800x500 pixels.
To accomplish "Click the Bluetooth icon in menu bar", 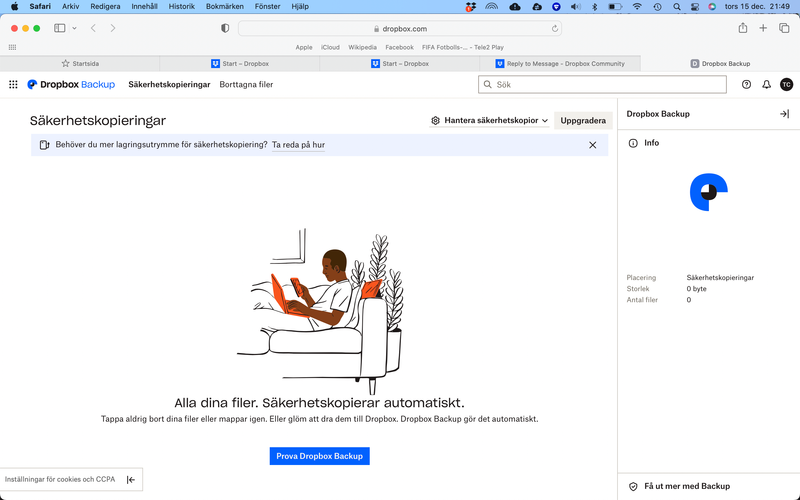I will point(594,7).
